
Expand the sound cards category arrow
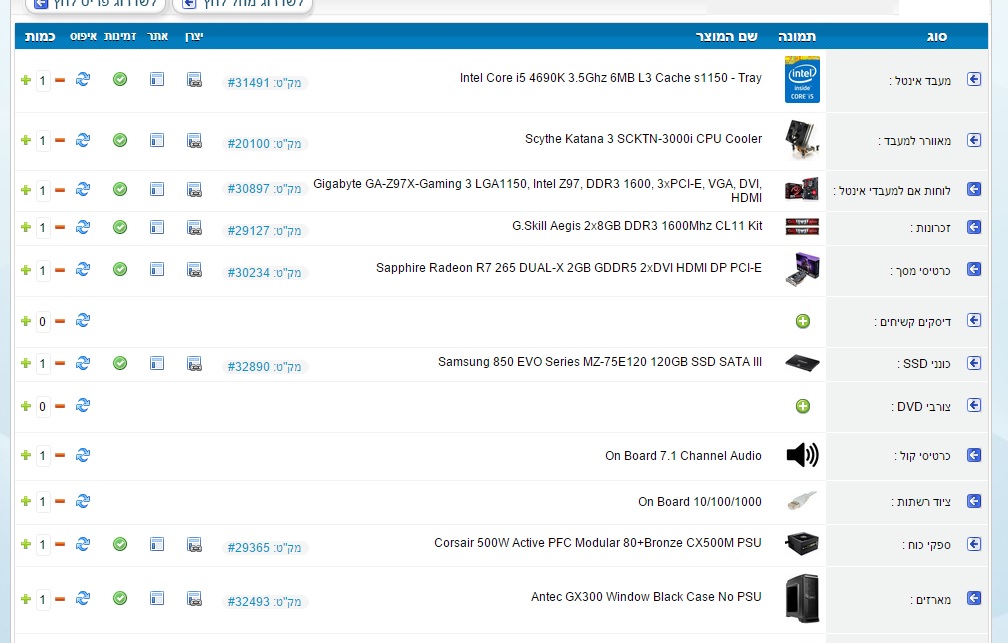tap(974, 456)
